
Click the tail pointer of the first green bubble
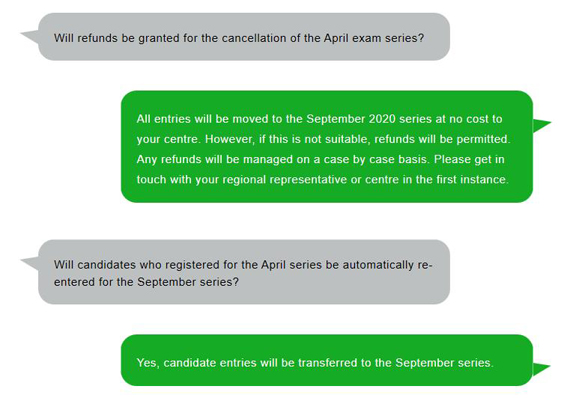(542, 125)
